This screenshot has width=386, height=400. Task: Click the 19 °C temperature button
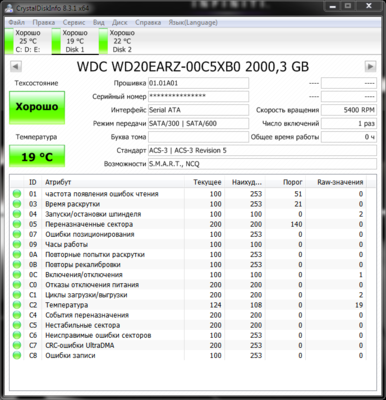37,156
